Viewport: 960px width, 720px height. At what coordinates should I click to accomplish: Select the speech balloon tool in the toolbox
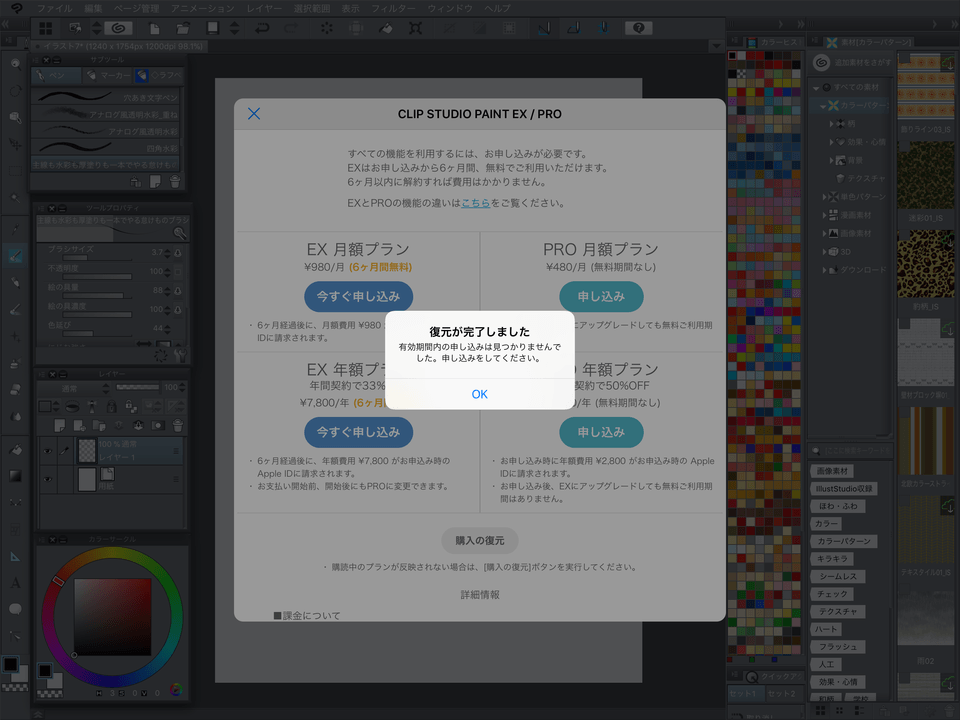(x=15, y=608)
